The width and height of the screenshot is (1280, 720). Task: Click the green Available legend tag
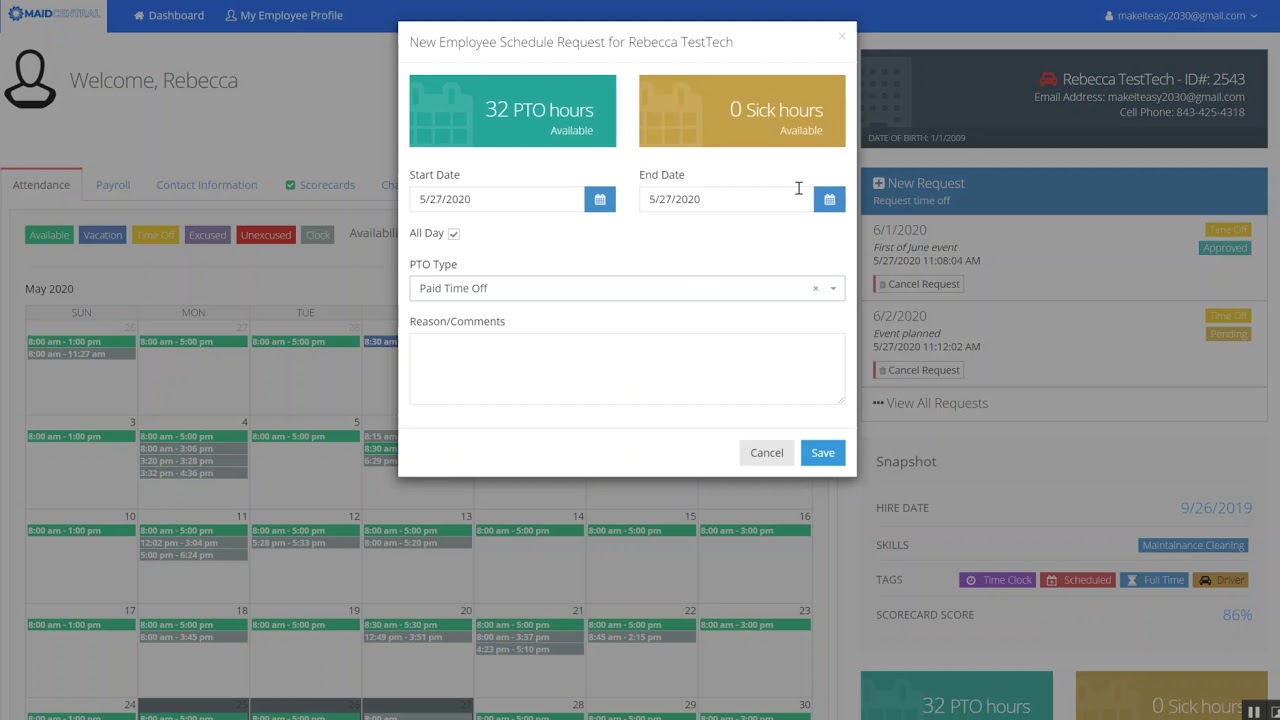coord(49,235)
